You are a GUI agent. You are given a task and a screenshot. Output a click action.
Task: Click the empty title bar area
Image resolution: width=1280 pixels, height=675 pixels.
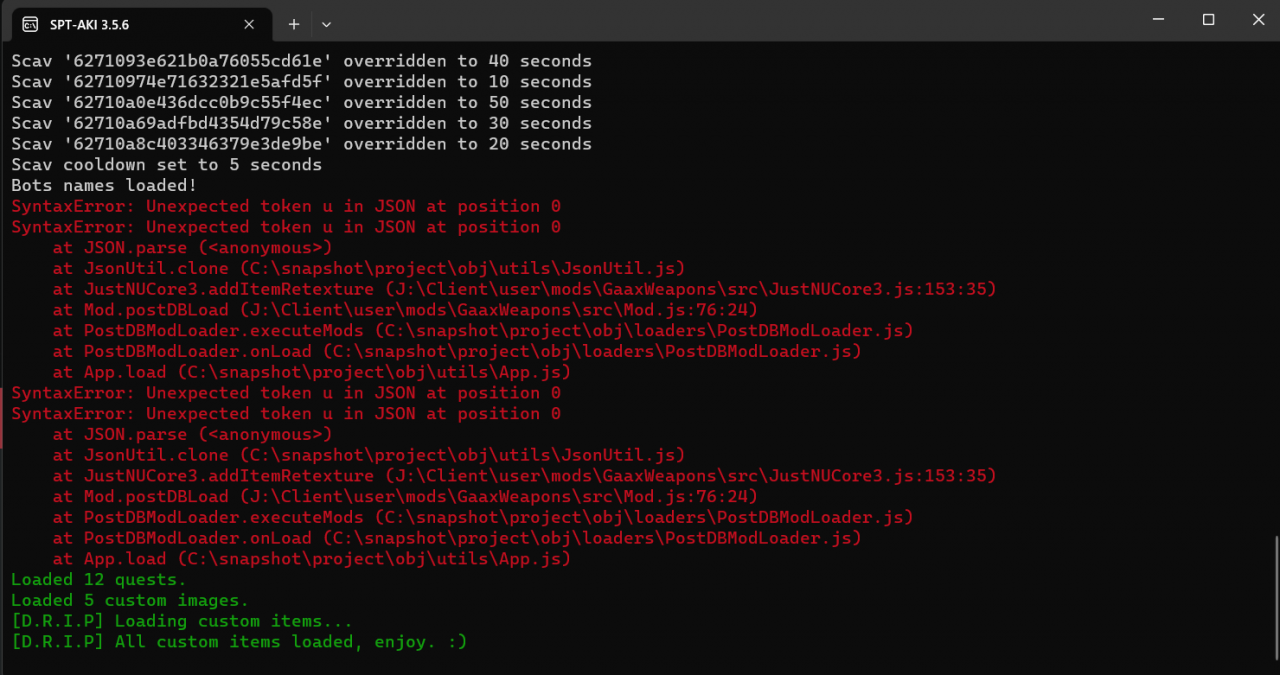coord(700,22)
